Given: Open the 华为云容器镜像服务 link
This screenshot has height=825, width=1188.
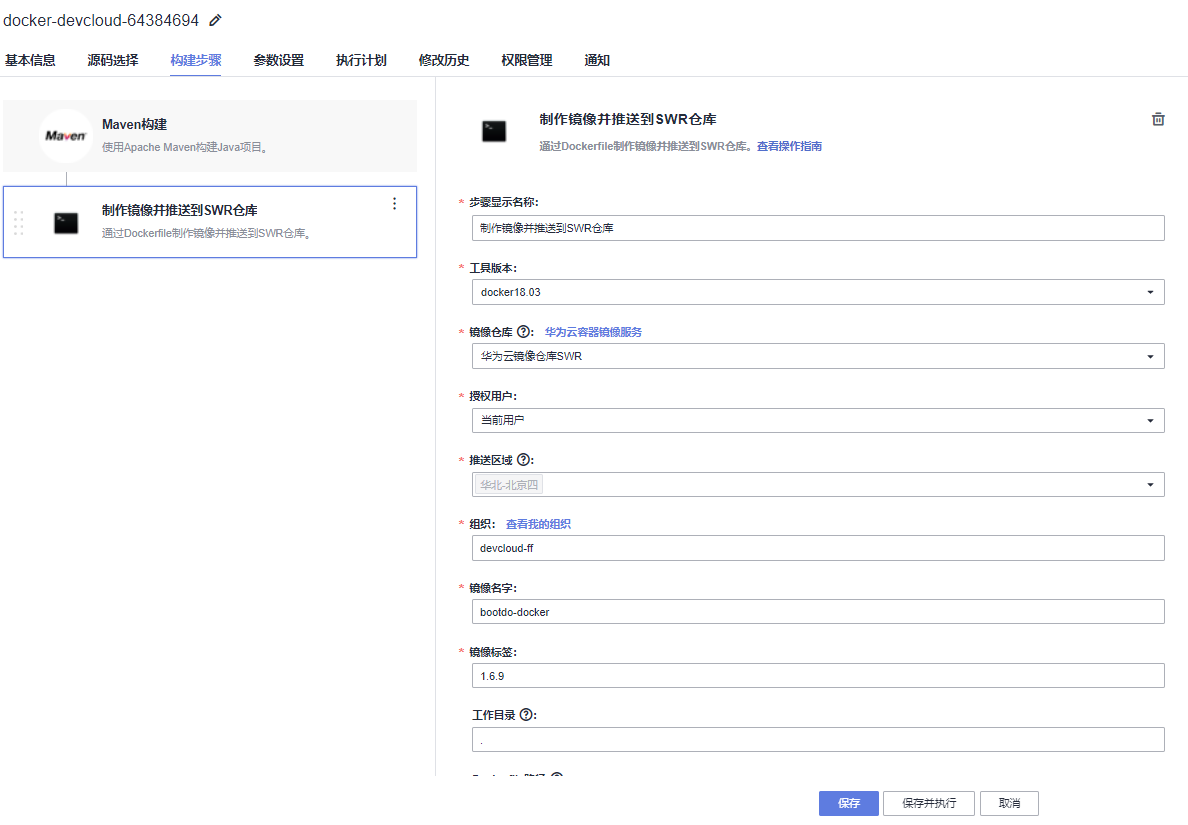Looking at the screenshot, I should point(593,332).
